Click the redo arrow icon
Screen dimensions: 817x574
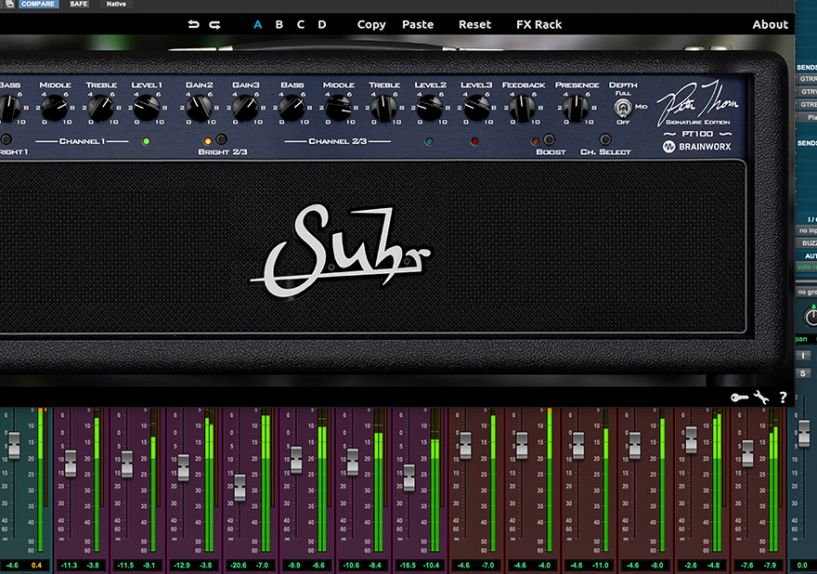(x=215, y=24)
